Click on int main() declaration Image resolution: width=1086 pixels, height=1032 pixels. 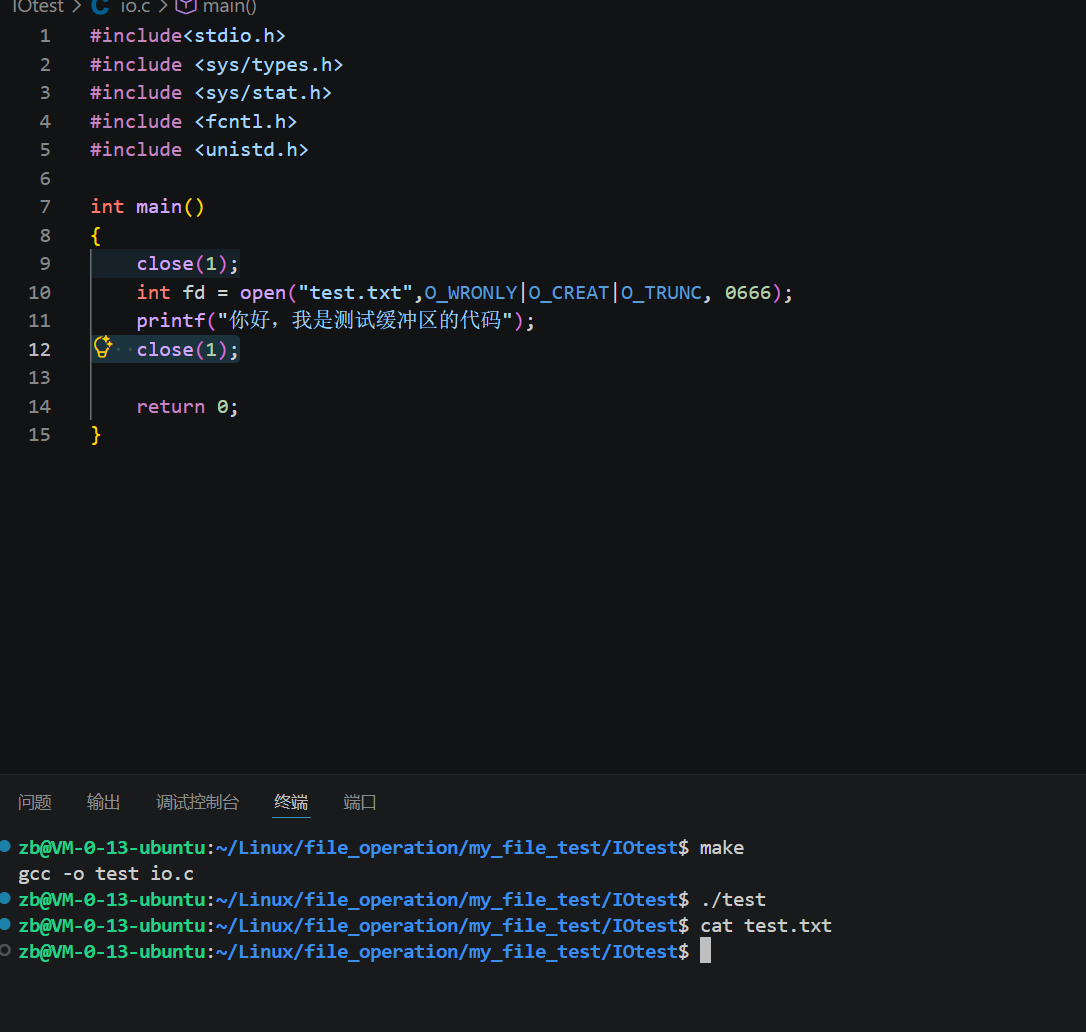pos(148,207)
